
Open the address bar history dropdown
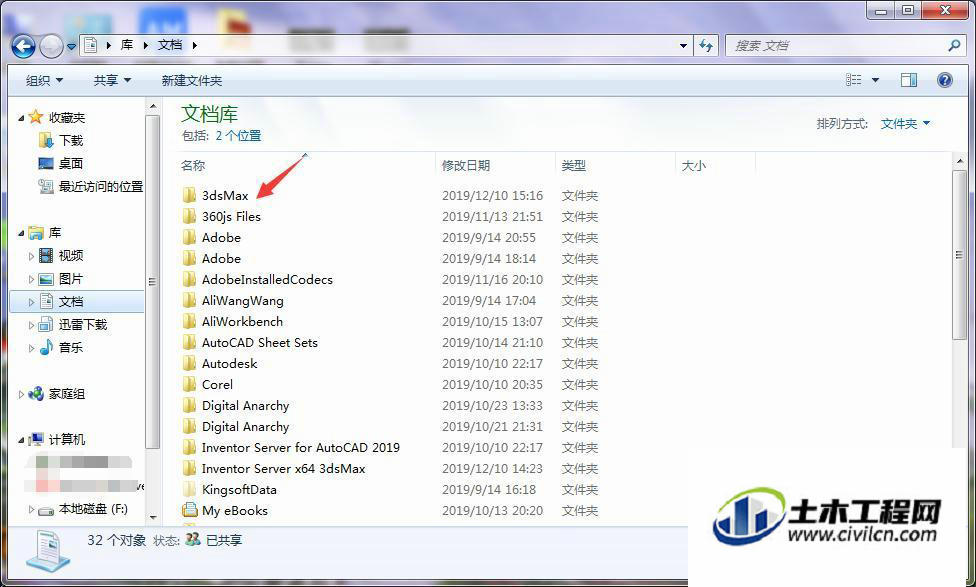[x=683, y=45]
